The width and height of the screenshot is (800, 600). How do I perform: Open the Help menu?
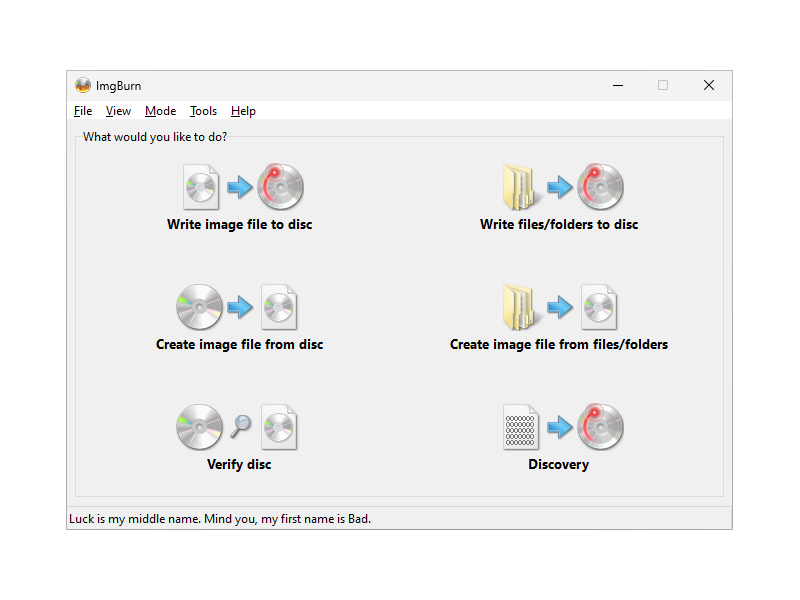243,111
